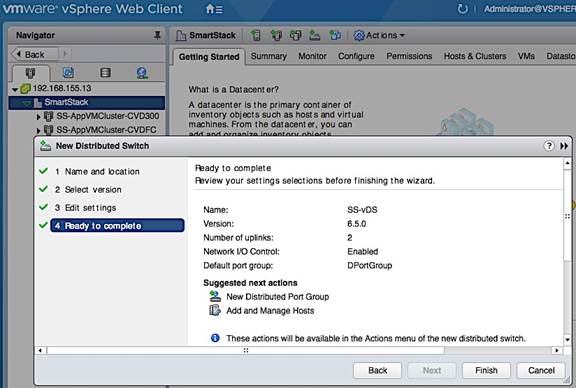This screenshot has height=388, width=576.
Task: Open the Hosts & Clusters tab
Action: tap(475, 56)
